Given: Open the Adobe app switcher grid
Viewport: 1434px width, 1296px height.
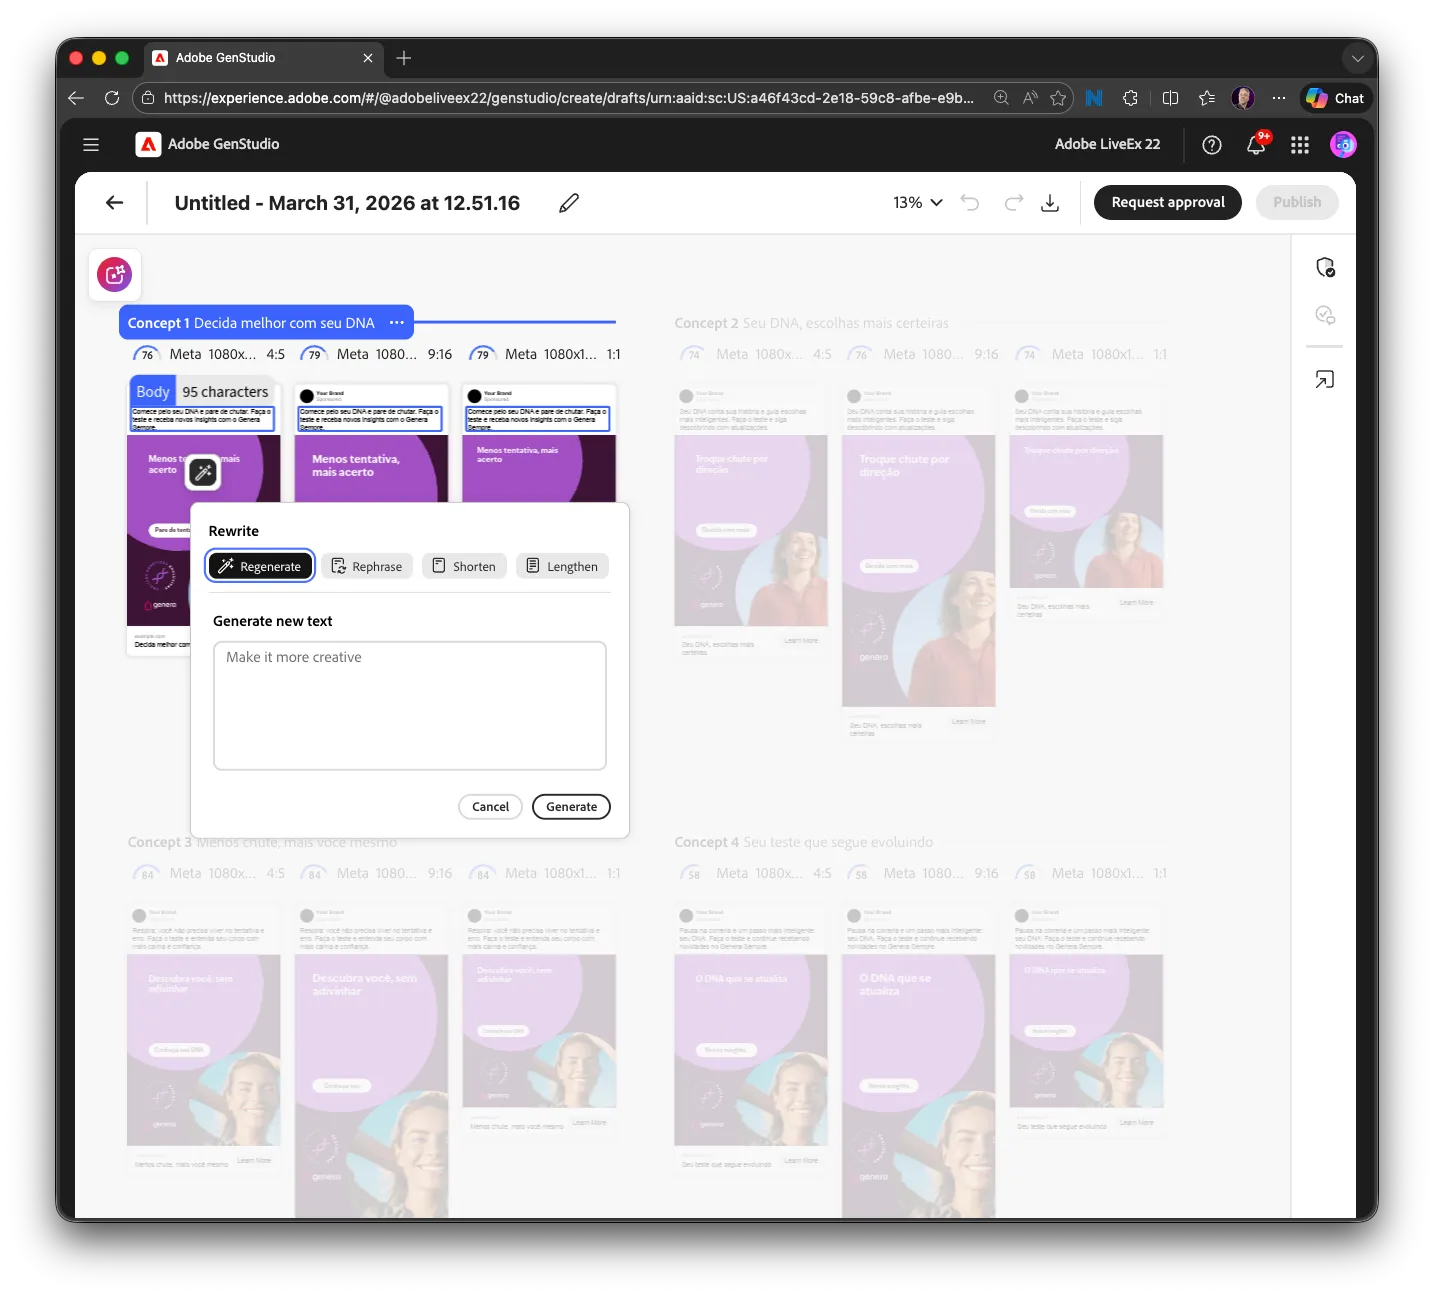Looking at the screenshot, I should [x=1300, y=145].
